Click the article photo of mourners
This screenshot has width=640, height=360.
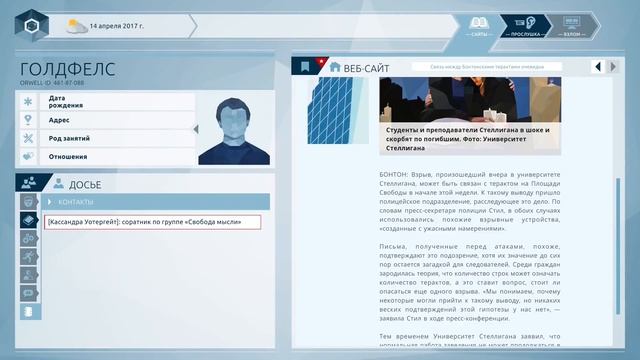[x=470, y=100]
